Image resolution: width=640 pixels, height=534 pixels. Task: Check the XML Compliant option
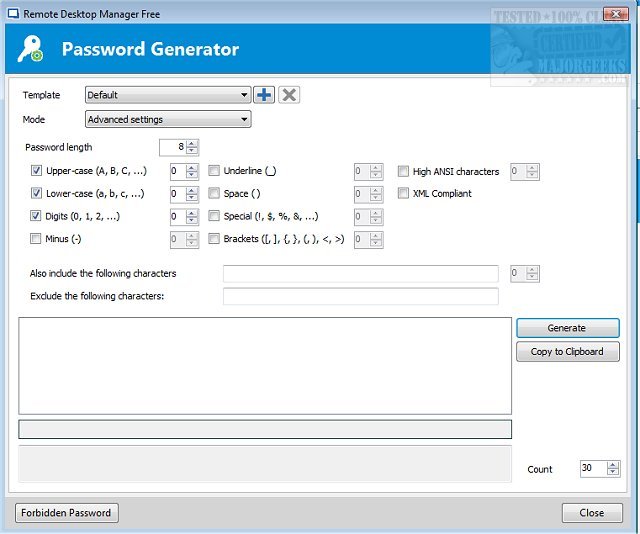pos(403,193)
